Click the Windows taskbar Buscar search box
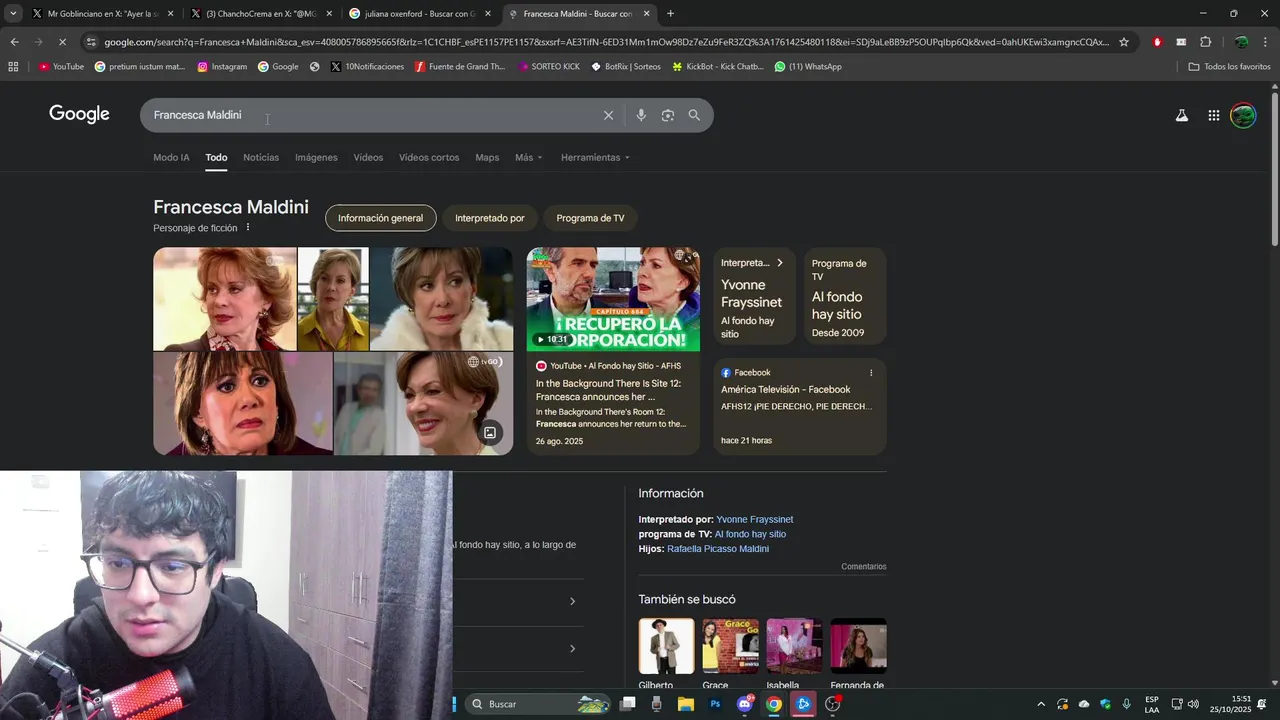Image resolution: width=1280 pixels, height=720 pixels. pos(540,704)
